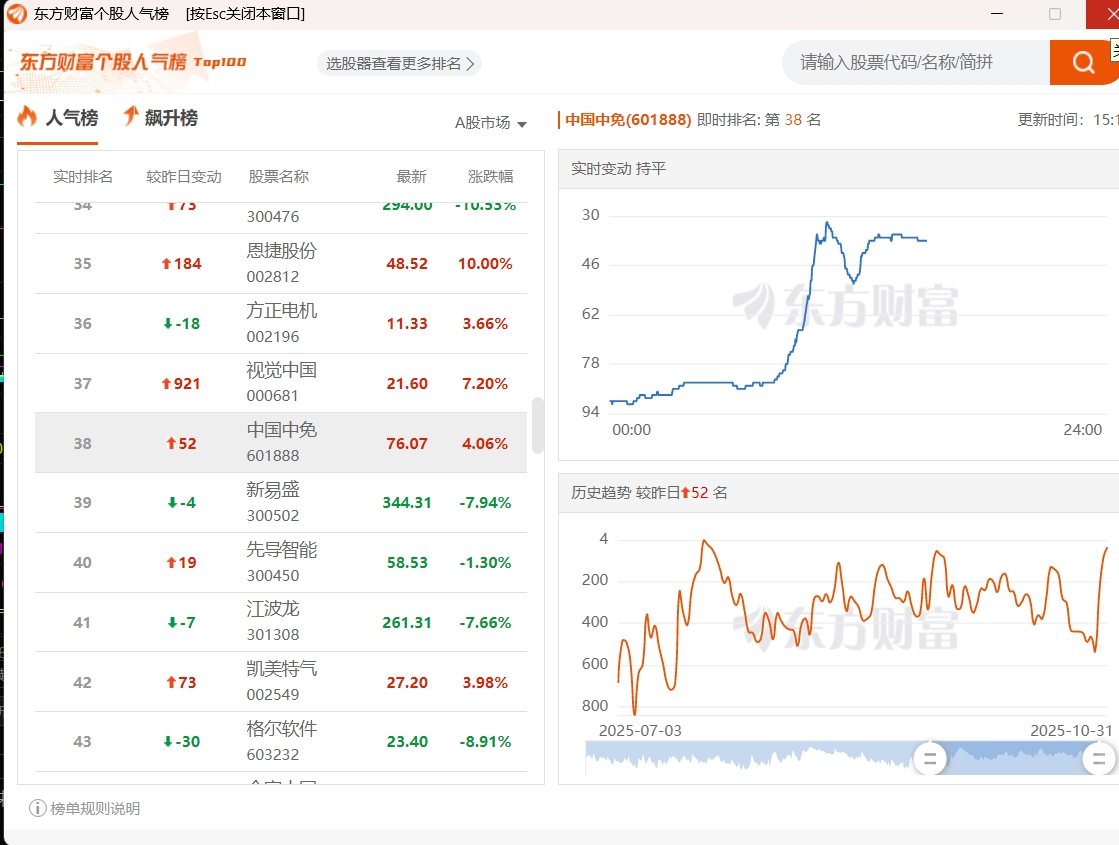Switch to the 人气榜 tab
The image size is (1119, 845).
click(x=58, y=118)
